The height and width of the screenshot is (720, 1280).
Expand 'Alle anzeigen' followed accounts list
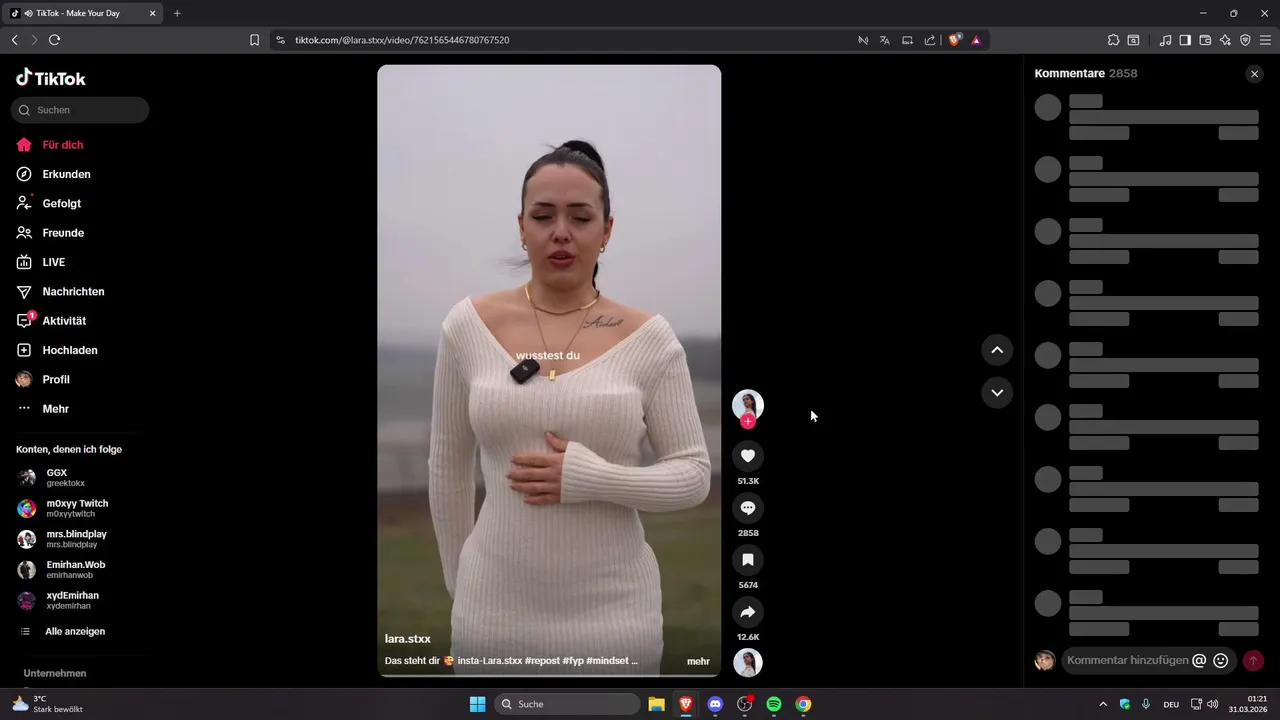63,632
